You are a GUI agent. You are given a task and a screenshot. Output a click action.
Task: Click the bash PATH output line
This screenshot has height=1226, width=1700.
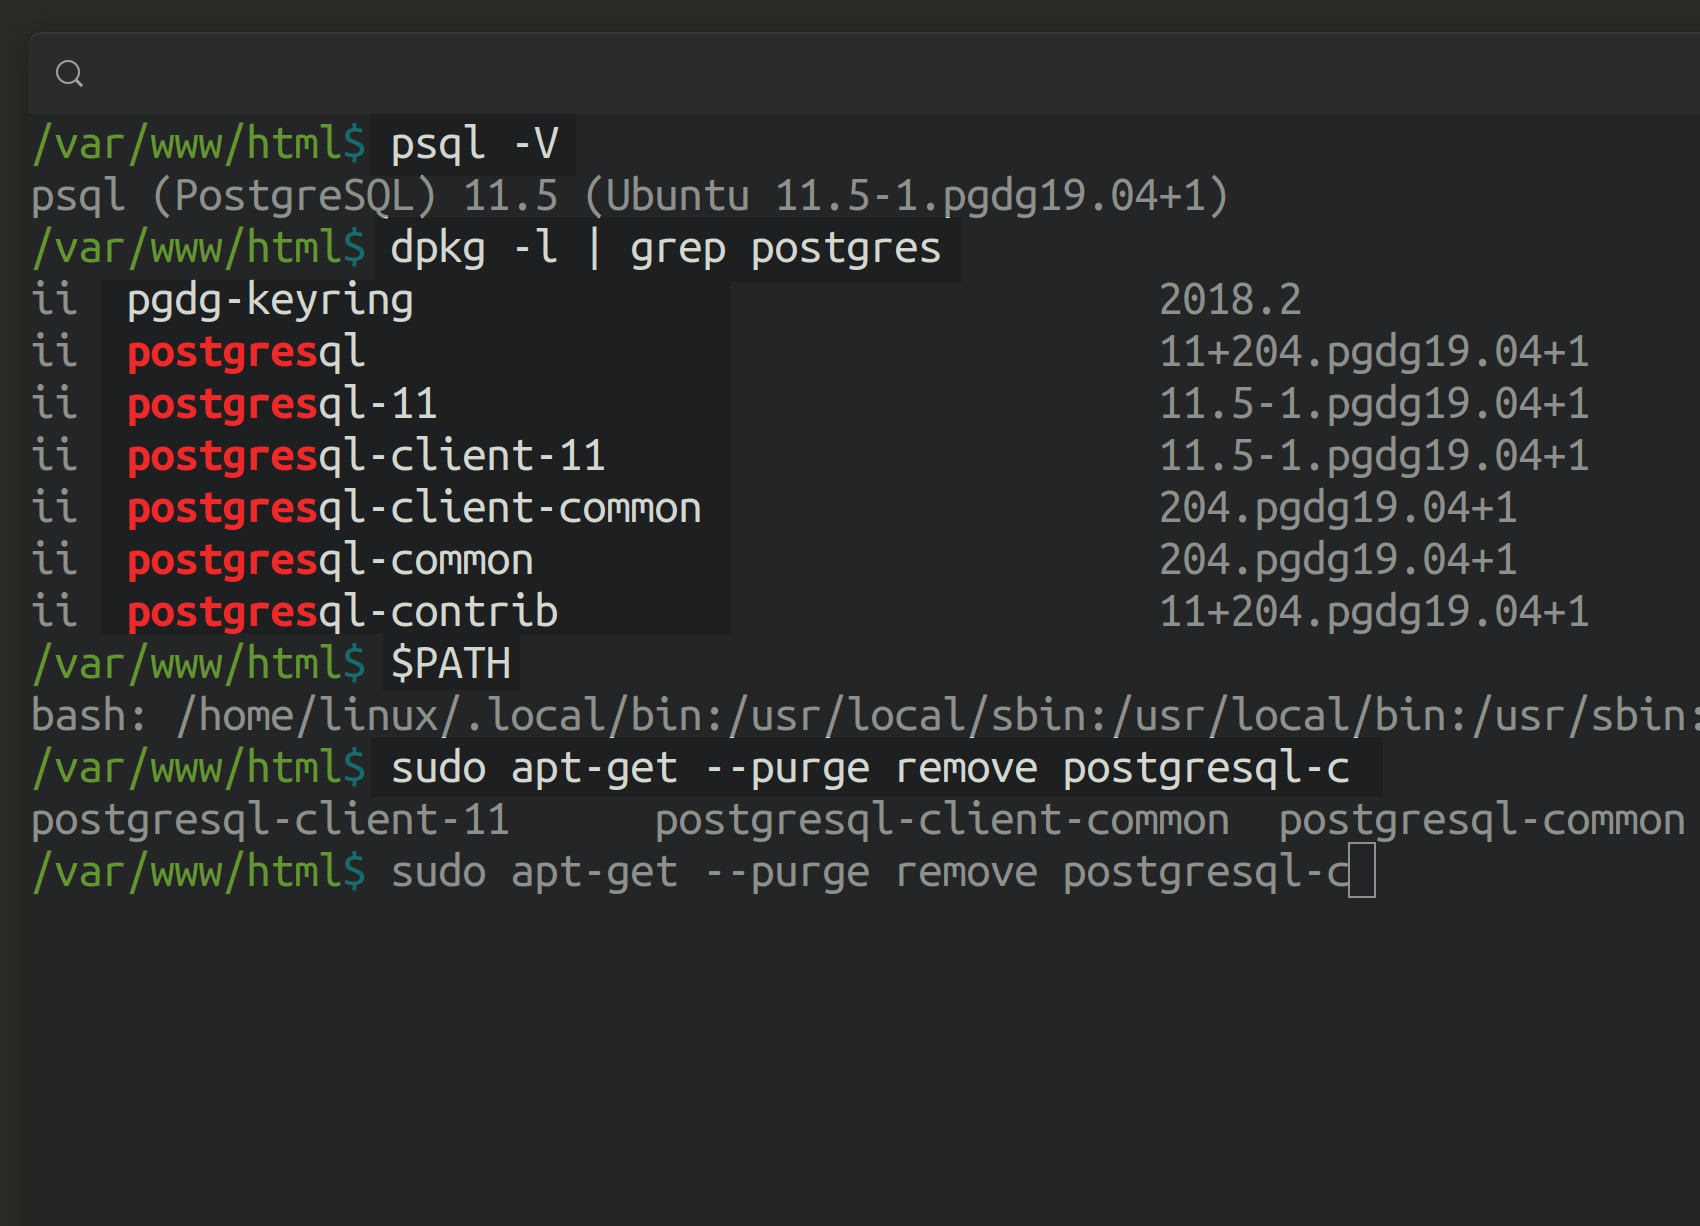tap(865, 716)
